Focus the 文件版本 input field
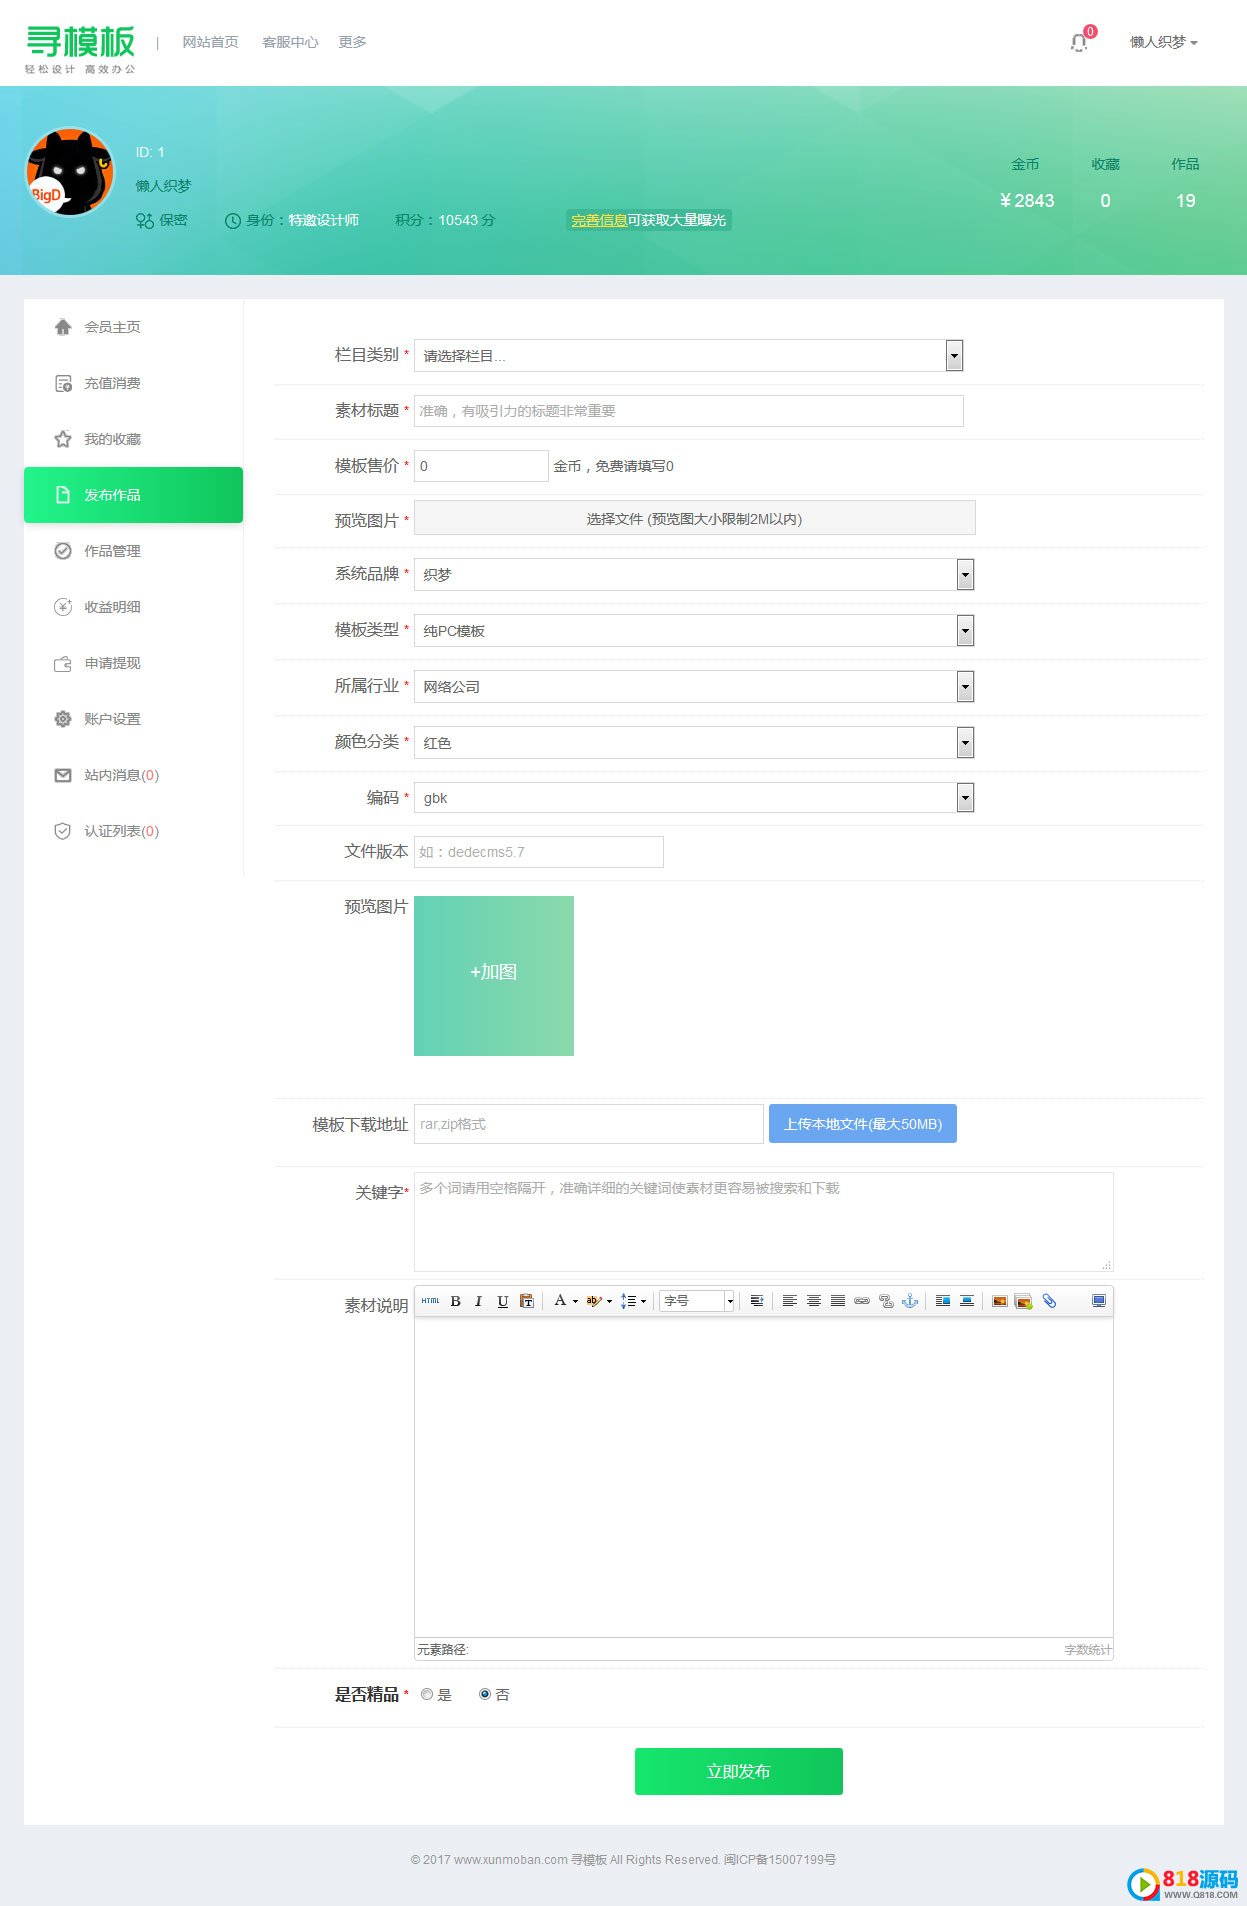Image resolution: width=1247 pixels, height=1906 pixels. pyautogui.click(x=539, y=852)
